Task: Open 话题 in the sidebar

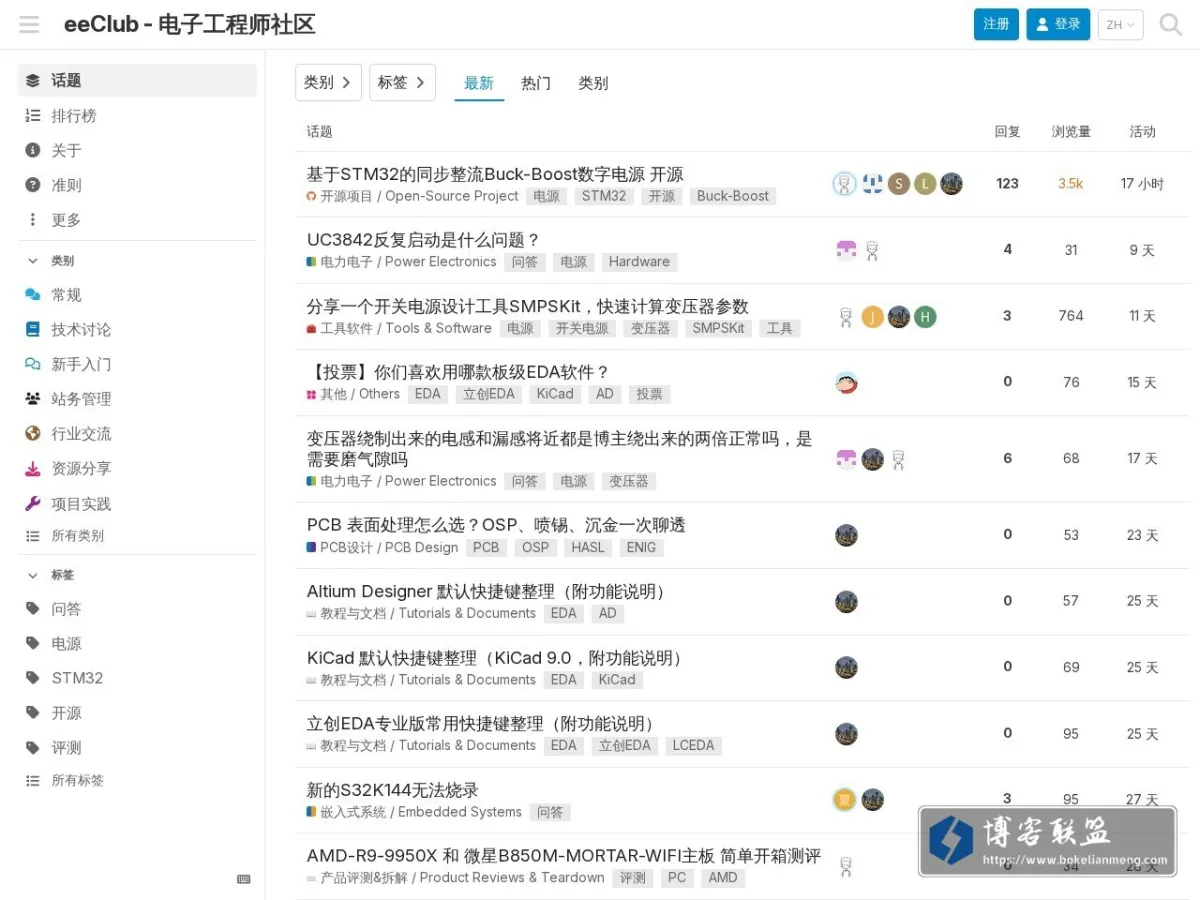Action: click(x=137, y=80)
